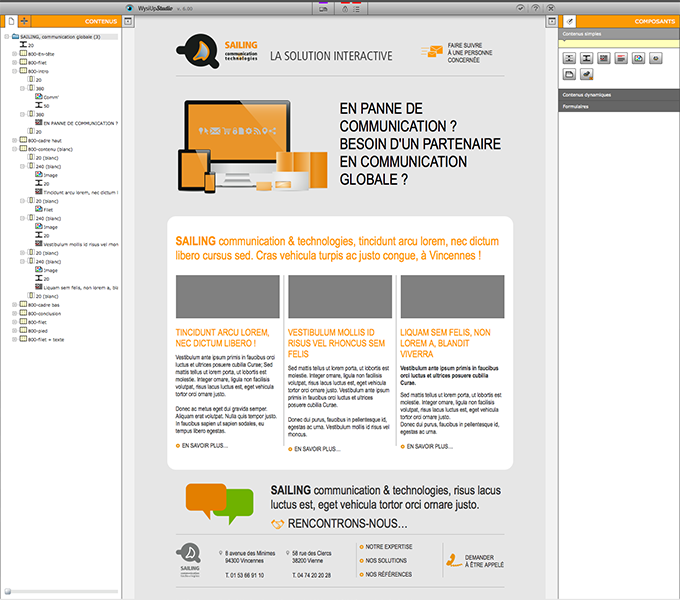The image size is (680, 600).
Task: Select the spacer 50 item in tree
Action: [42, 106]
